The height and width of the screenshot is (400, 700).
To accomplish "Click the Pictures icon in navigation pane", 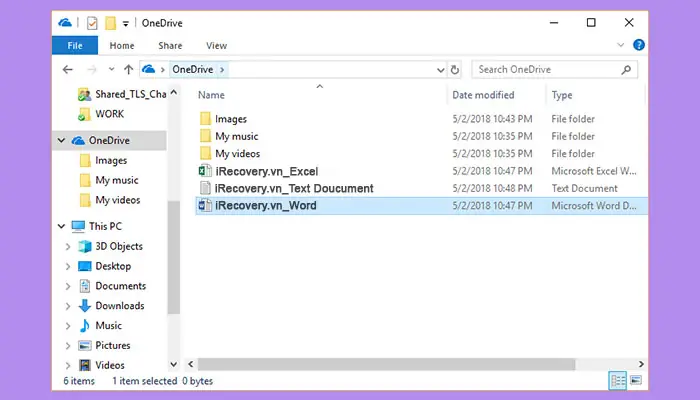I will pos(84,346).
